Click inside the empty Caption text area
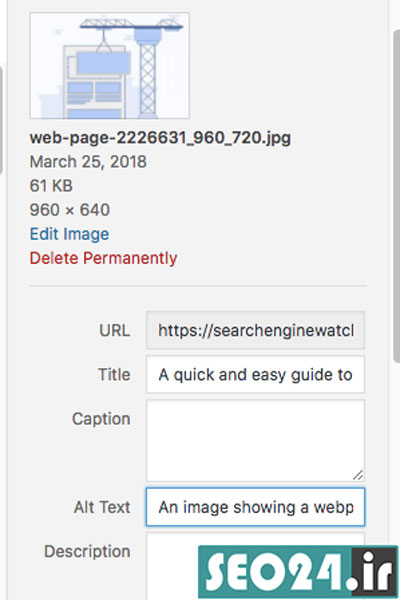 (x=255, y=440)
